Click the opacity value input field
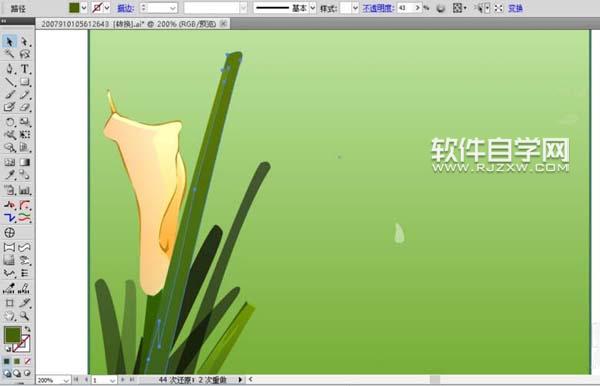Screen dimensions: 600x386 (406, 8)
